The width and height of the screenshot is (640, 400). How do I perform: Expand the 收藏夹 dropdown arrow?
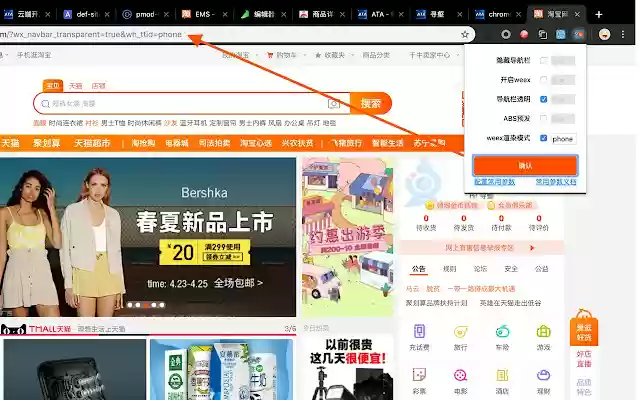click(351, 55)
